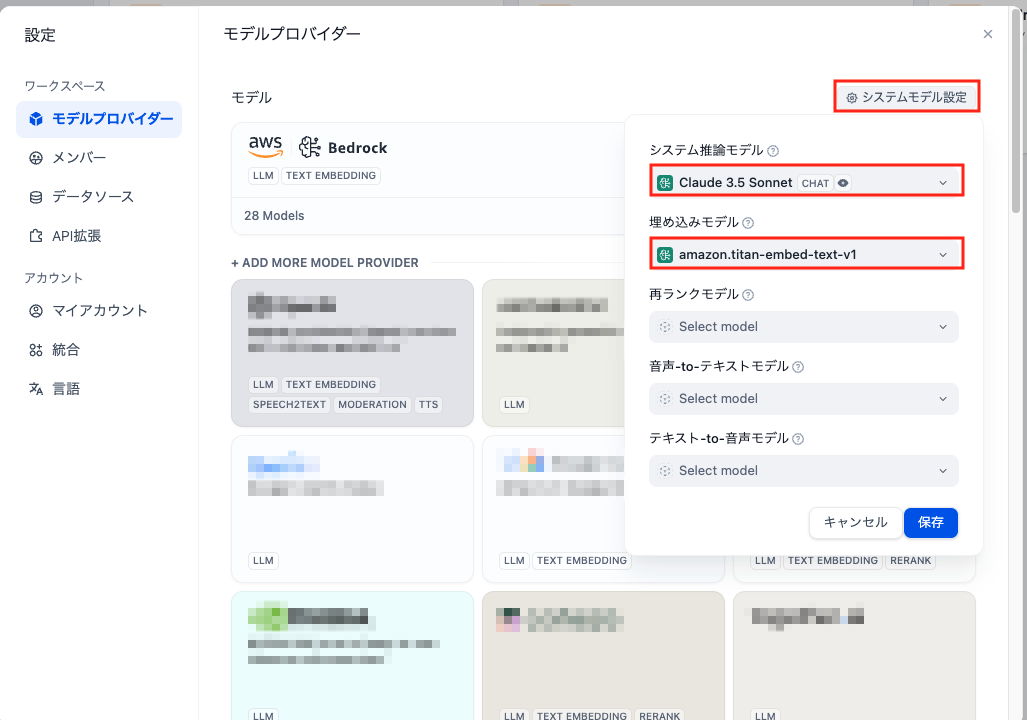This screenshot has height=720, width=1027.
Task: Open マイアカウント settings
Action: point(99,311)
